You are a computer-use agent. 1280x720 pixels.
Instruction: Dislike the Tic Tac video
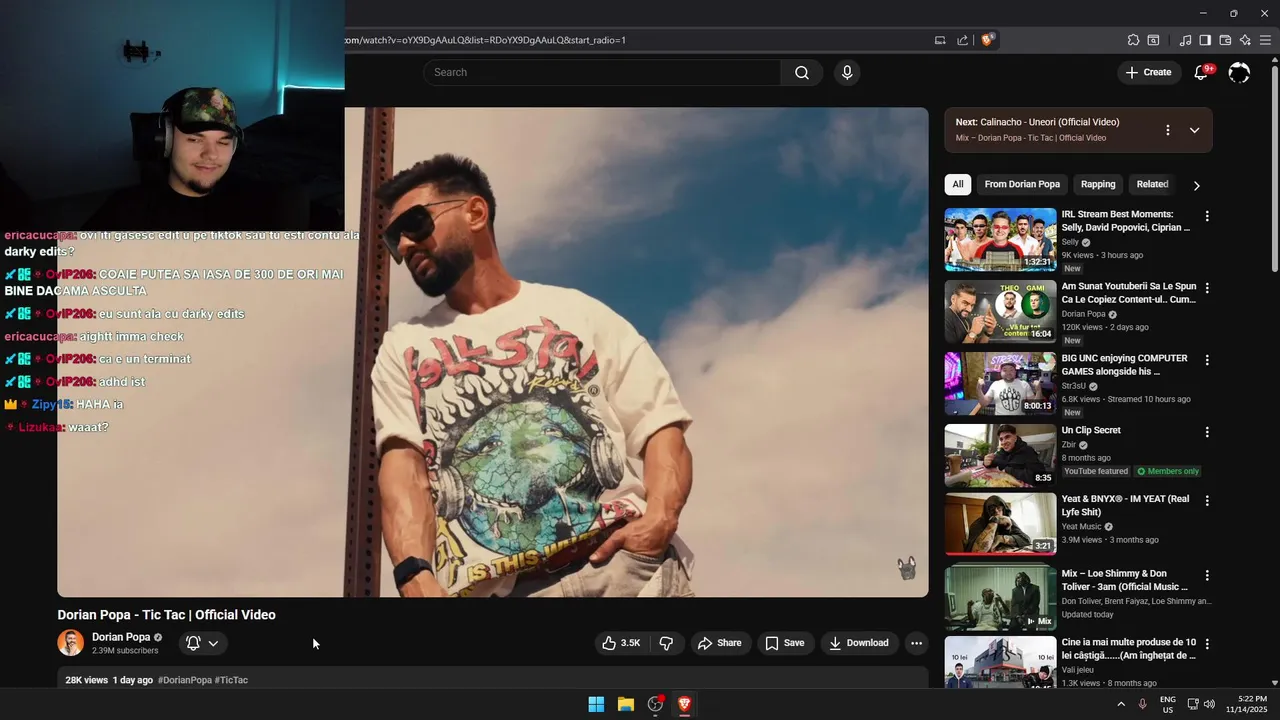[x=666, y=643]
